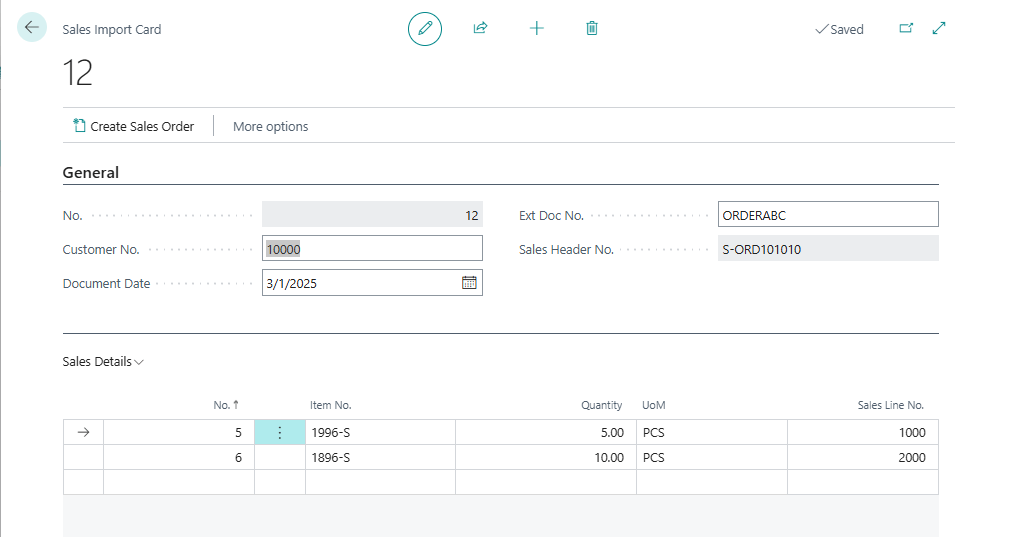Open the card in a new window
The width and height of the screenshot is (1016, 537).
click(x=906, y=29)
